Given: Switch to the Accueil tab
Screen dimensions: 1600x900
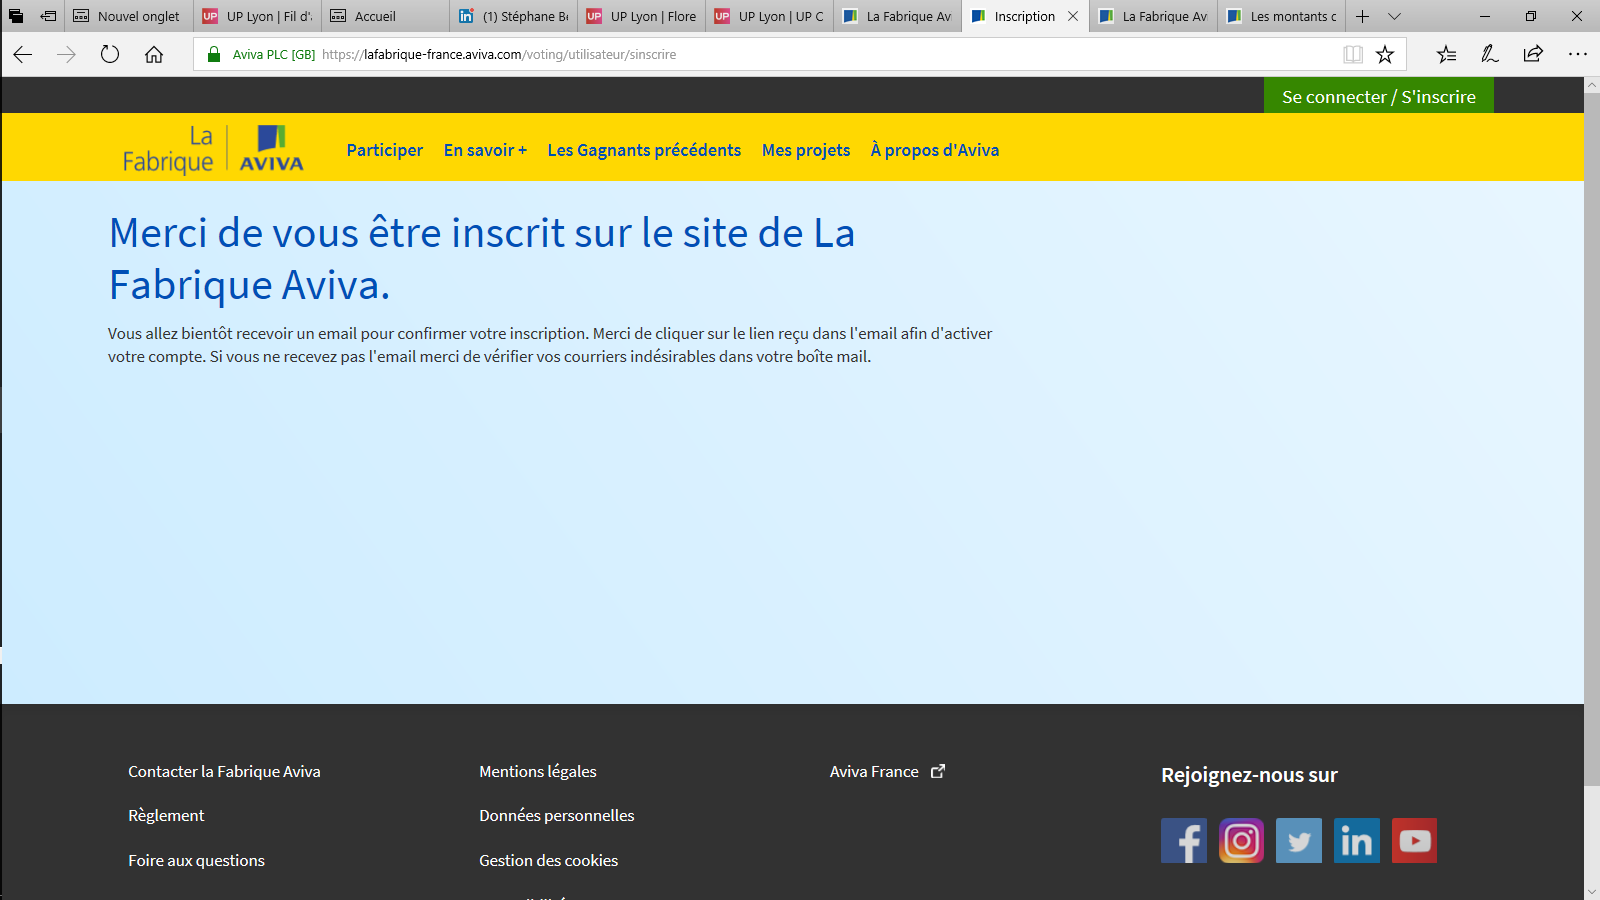Looking at the screenshot, I should pyautogui.click(x=385, y=16).
